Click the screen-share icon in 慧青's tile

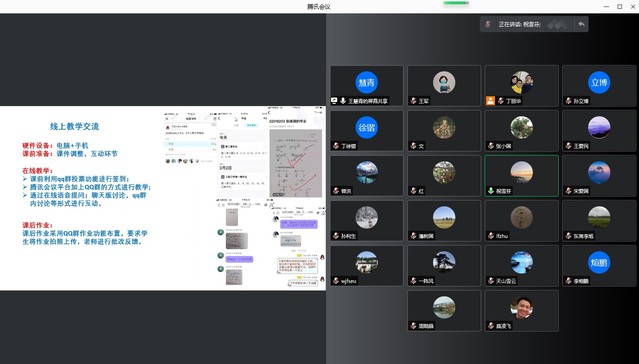coord(335,101)
